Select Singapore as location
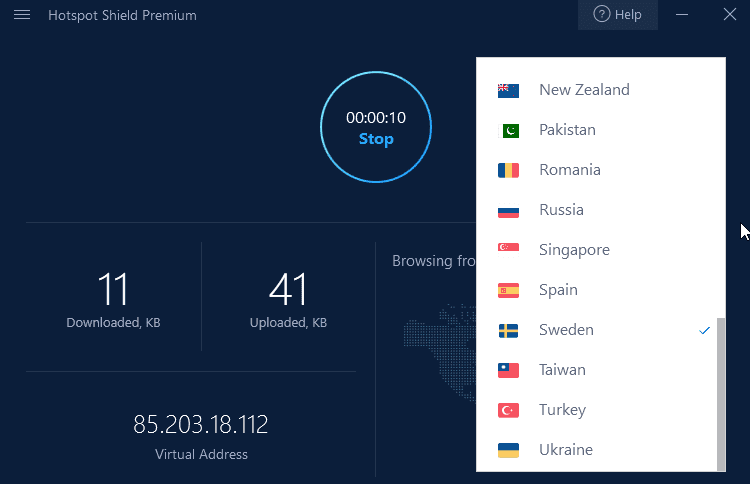The image size is (750, 484). point(600,250)
